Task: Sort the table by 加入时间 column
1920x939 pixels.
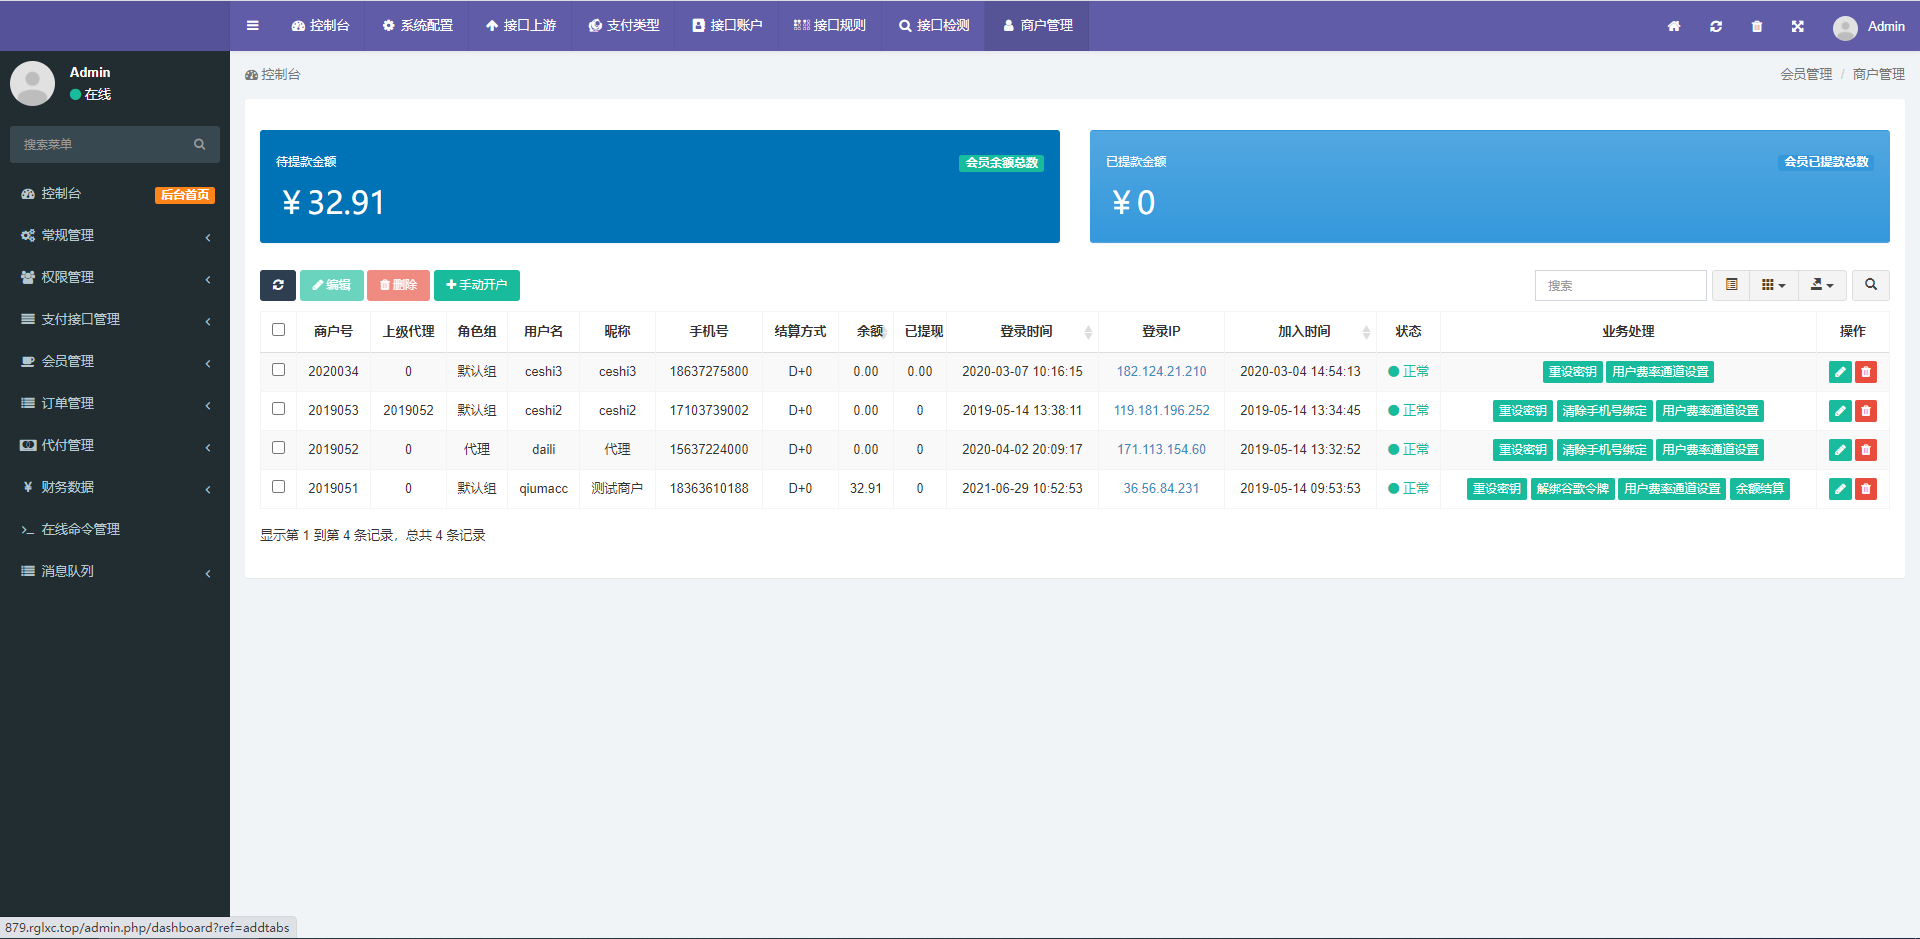Action: 1302,331
